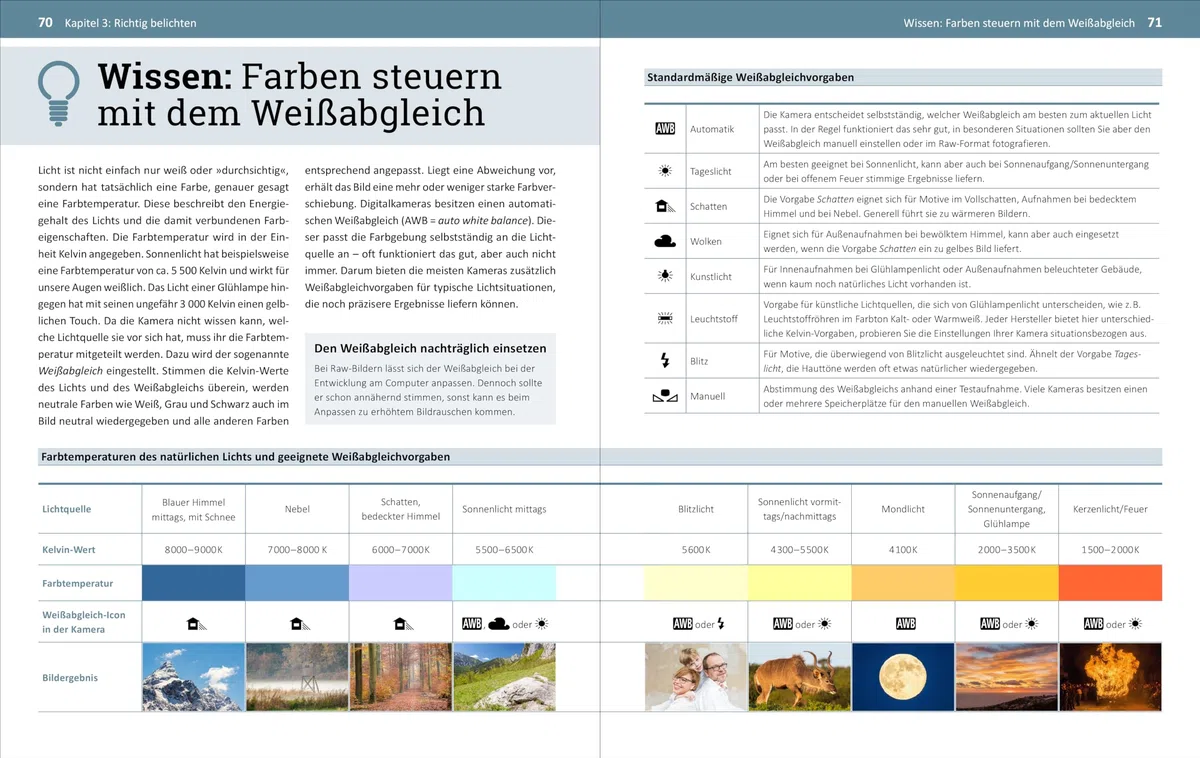Viewport: 1200px width, 758px height.
Task: Click cloud icon in Sonnenlicht mittags column
Action: 498,624
